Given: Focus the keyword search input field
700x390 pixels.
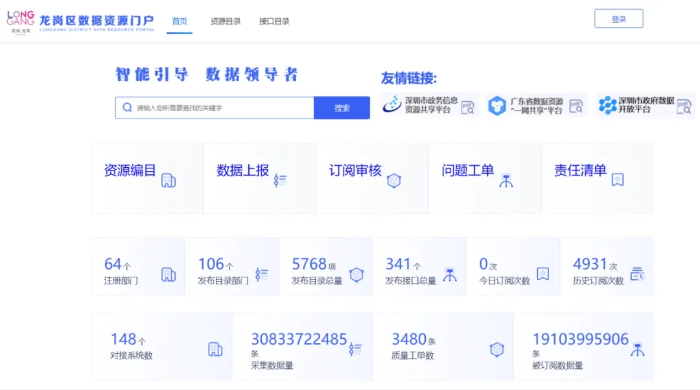Looking at the screenshot, I should click(x=215, y=108).
